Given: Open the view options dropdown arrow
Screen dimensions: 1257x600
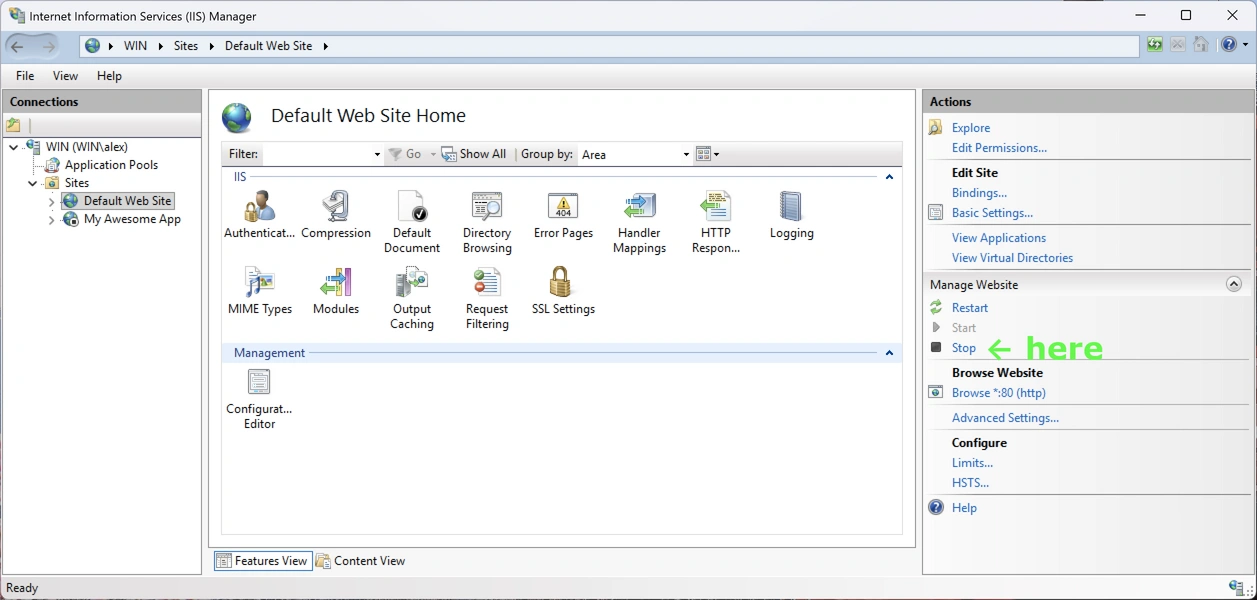Looking at the screenshot, I should 717,154.
